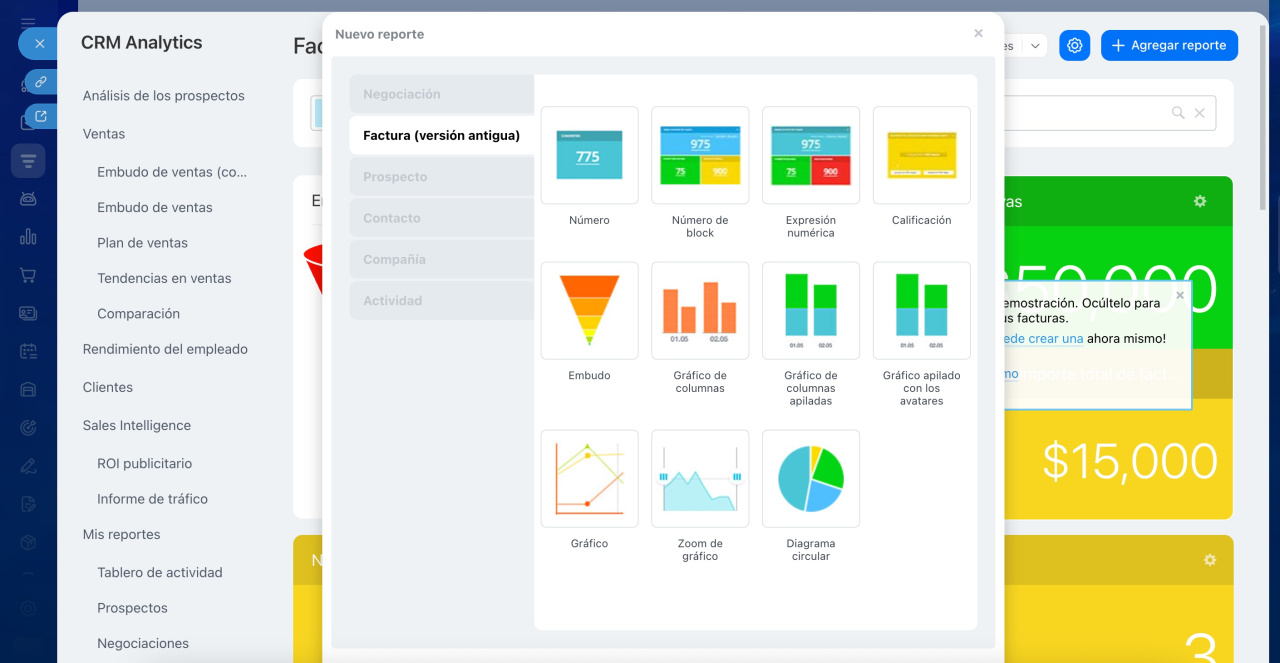The width and height of the screenshot is (1280, 663).
Task: Pick the Número report widget
Action: 589,155
